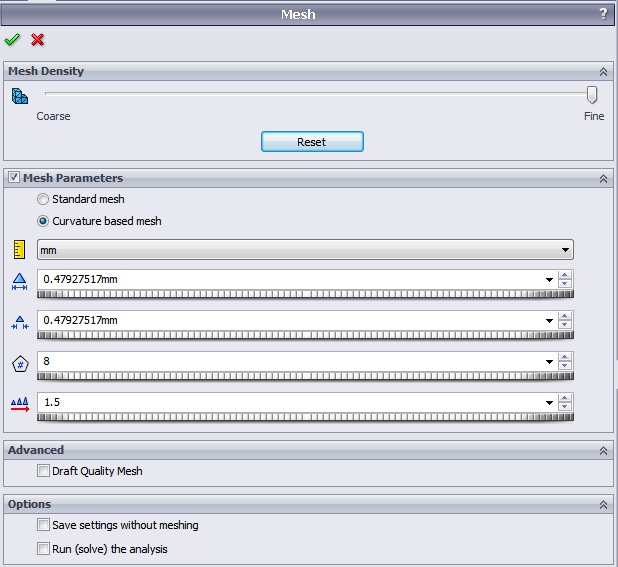Increase maximum element size with up spinner
Viewport: 618px width, 567px height.
[565, 275]
